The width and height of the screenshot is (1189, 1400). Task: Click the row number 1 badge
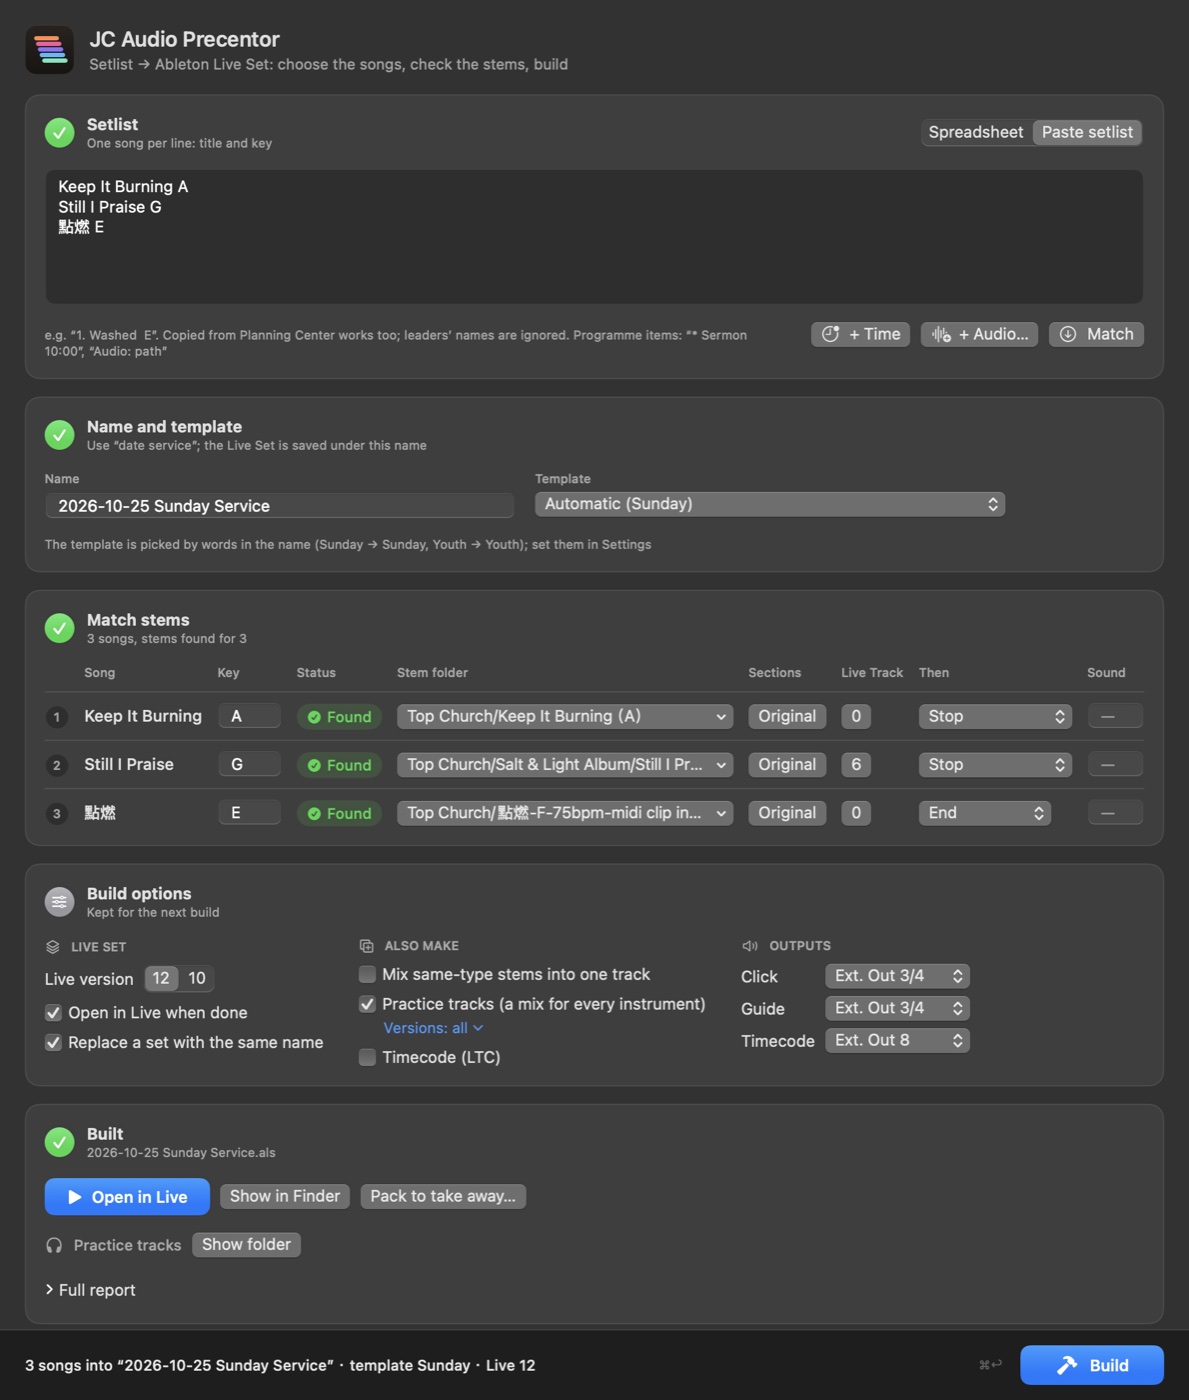57,717
